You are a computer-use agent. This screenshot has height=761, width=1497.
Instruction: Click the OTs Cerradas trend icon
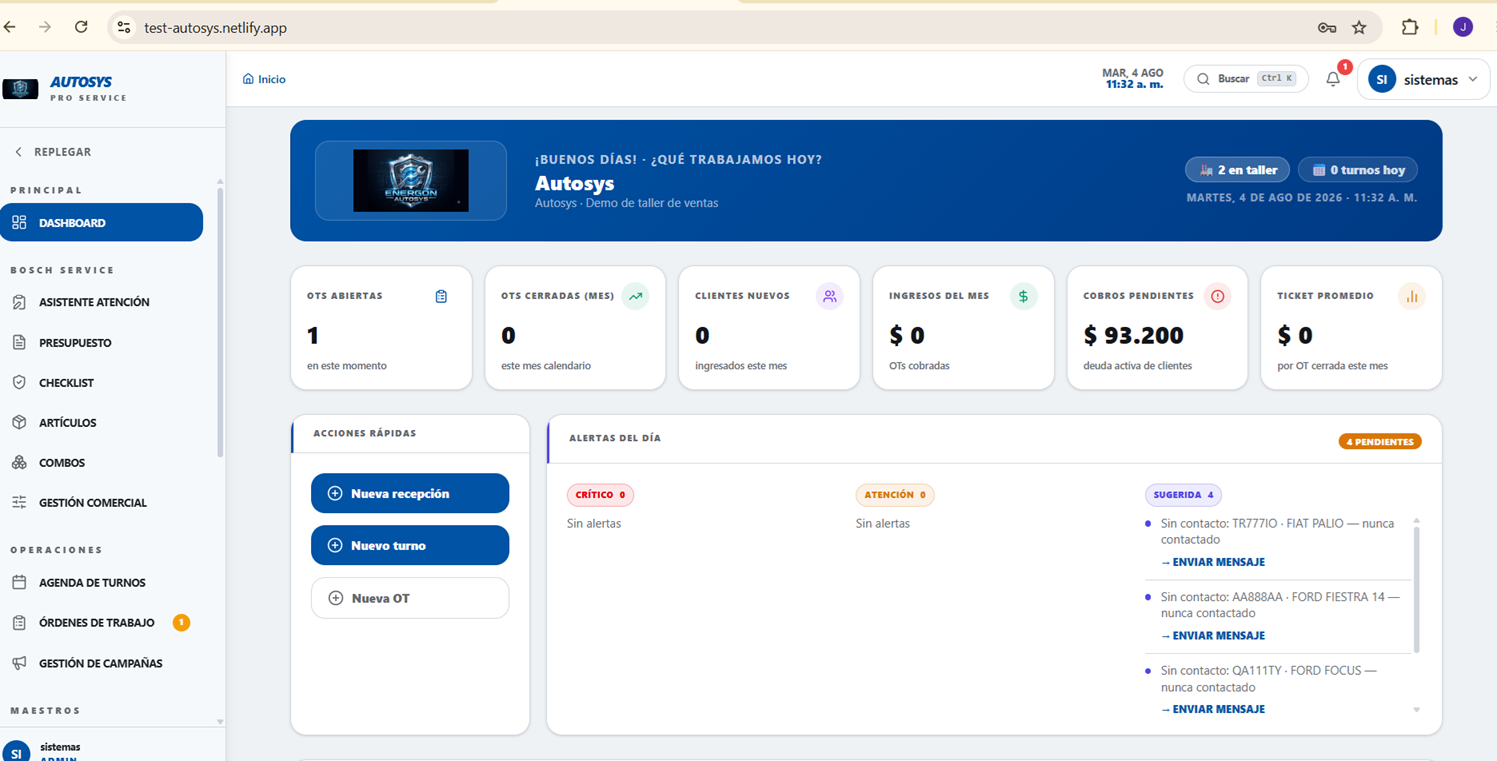[x=635, y=296]
